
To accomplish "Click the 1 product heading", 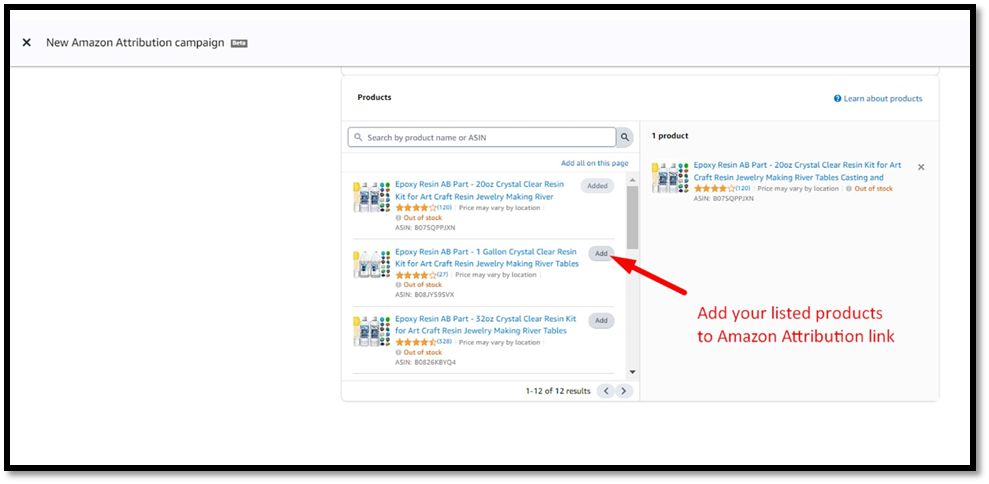I will 670,136.
